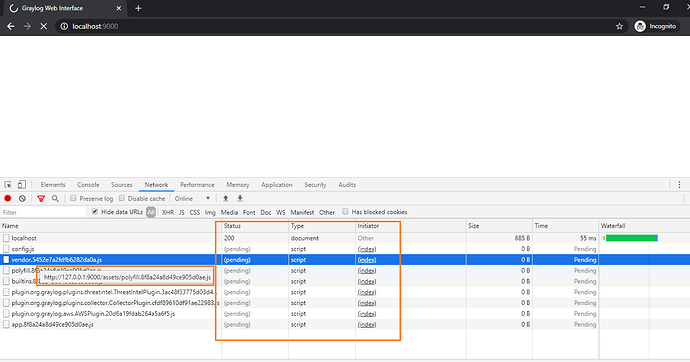This screenshot has height=362, width=690.
Task: Open network search with the magnifier icon
Action: [55, 199]
